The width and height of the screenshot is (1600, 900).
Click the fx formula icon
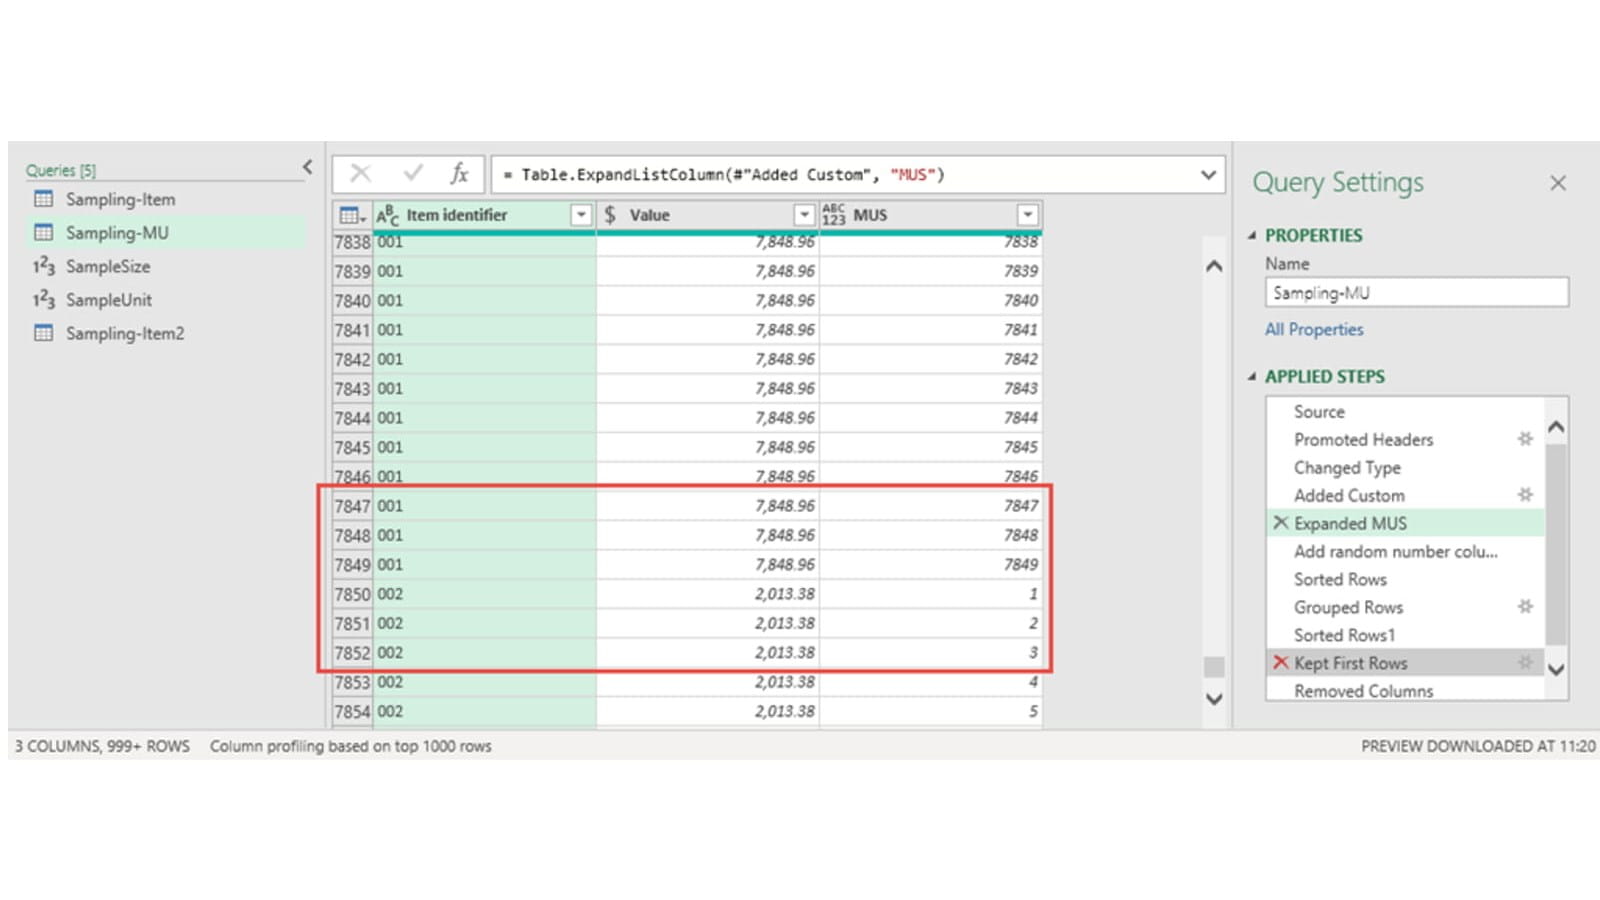pyautogui.click(x=459, y=174)
